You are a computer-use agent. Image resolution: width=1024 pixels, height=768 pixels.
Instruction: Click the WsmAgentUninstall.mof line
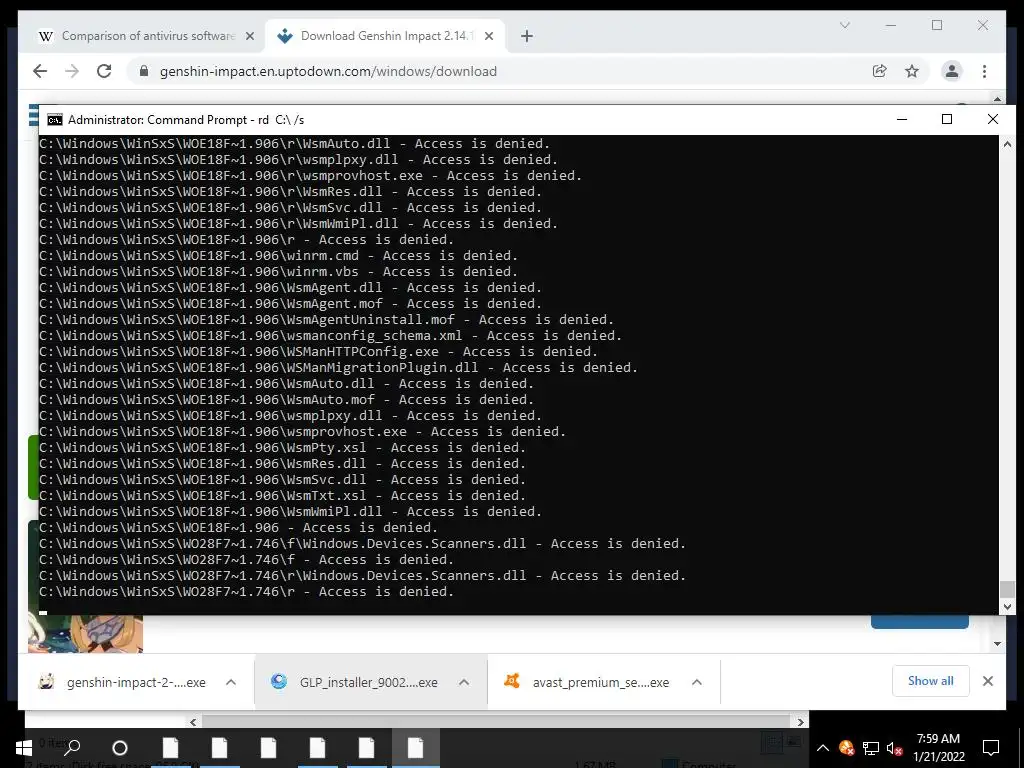coord(327,319)
